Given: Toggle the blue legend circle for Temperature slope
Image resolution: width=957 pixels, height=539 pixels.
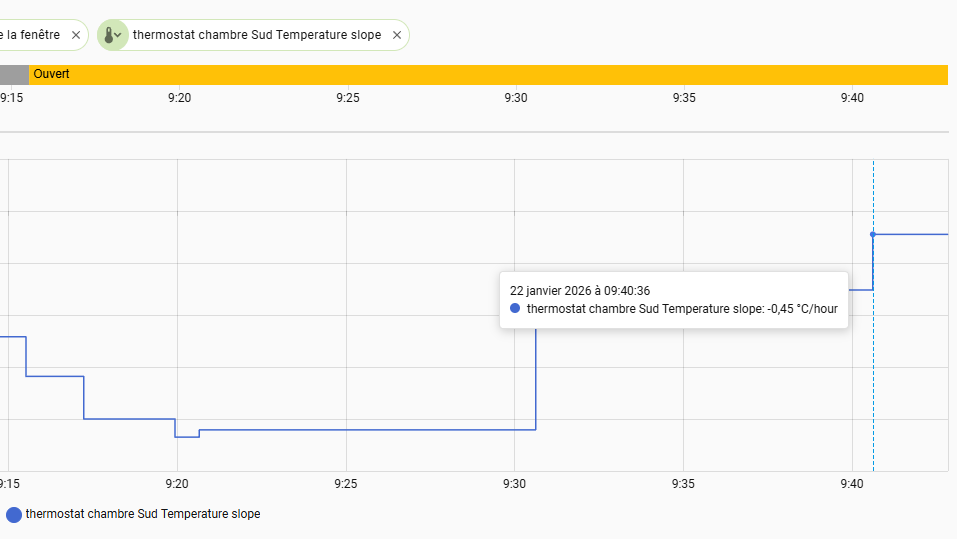Looking at the screenshot, I should [13, 515].
